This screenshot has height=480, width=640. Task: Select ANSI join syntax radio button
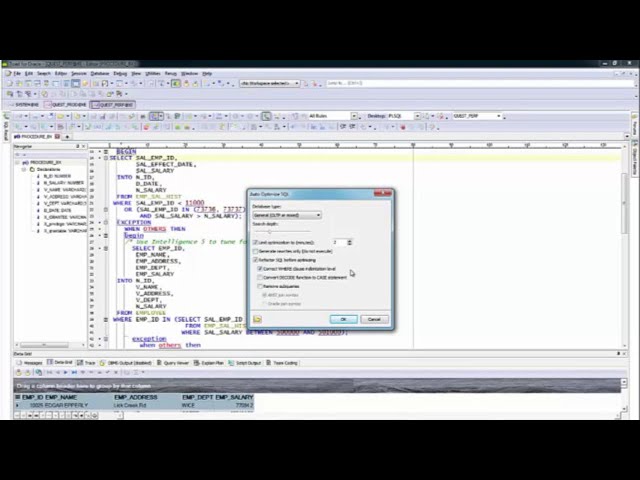264,295
